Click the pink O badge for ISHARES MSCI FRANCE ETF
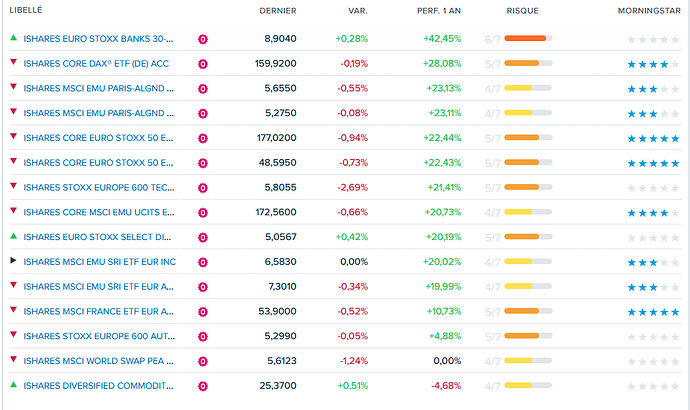Screen dimensions: 690x410 202,312
